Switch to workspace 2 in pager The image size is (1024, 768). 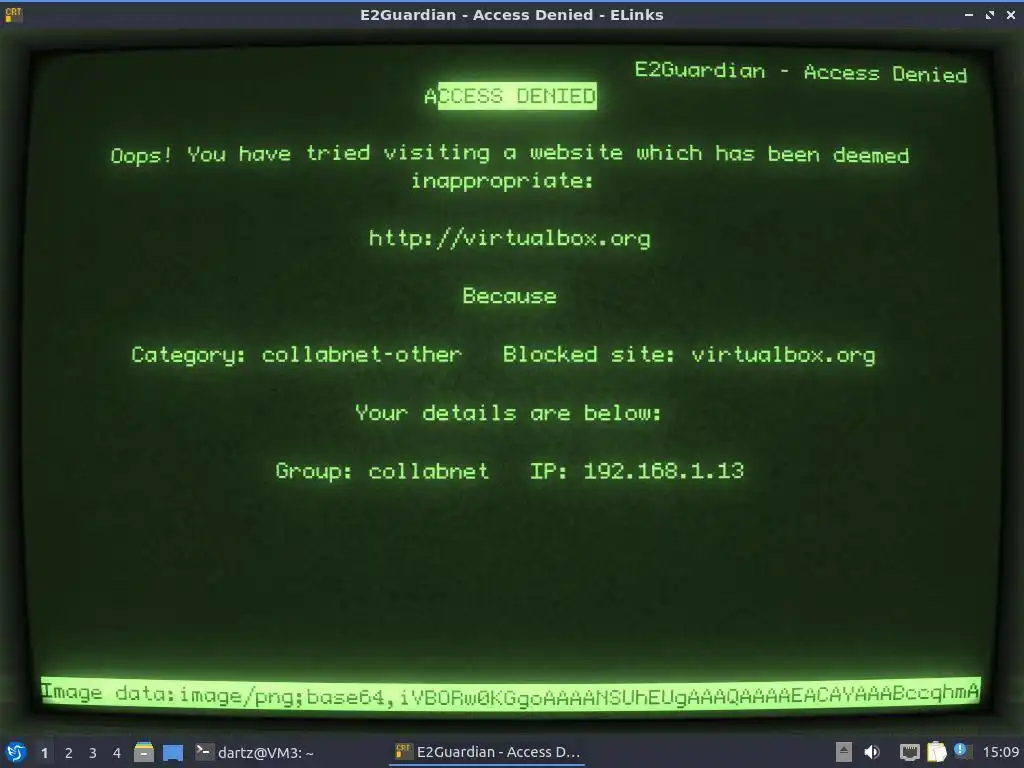click(69, 753)
